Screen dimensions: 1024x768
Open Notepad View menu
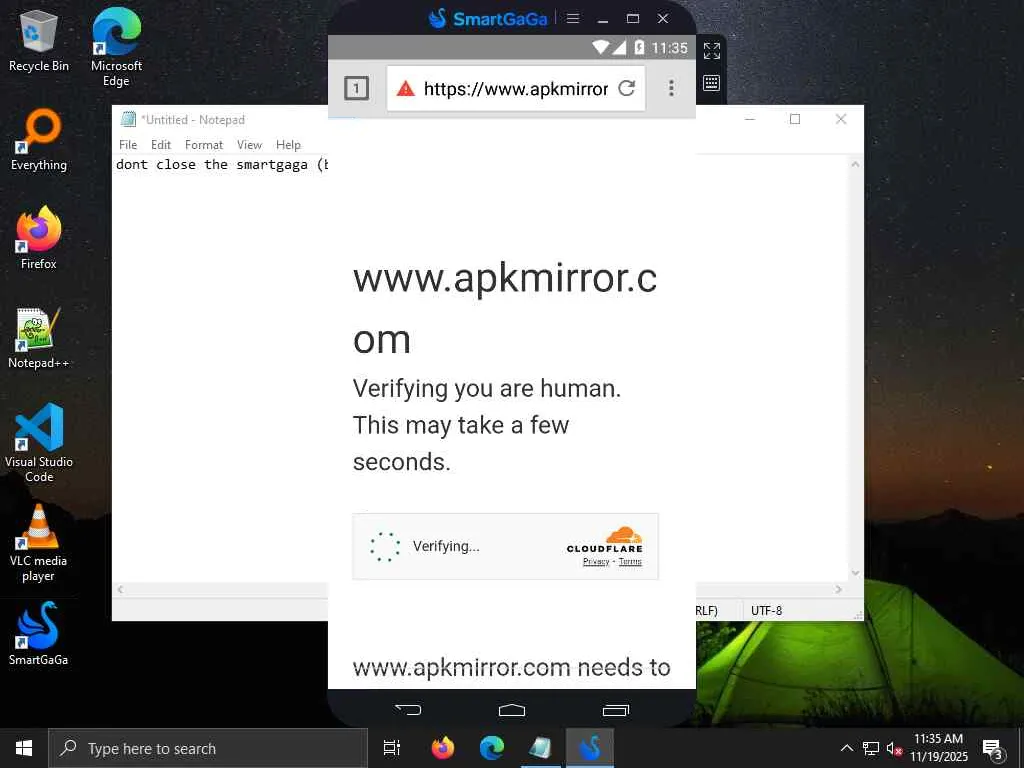[249, 145]
